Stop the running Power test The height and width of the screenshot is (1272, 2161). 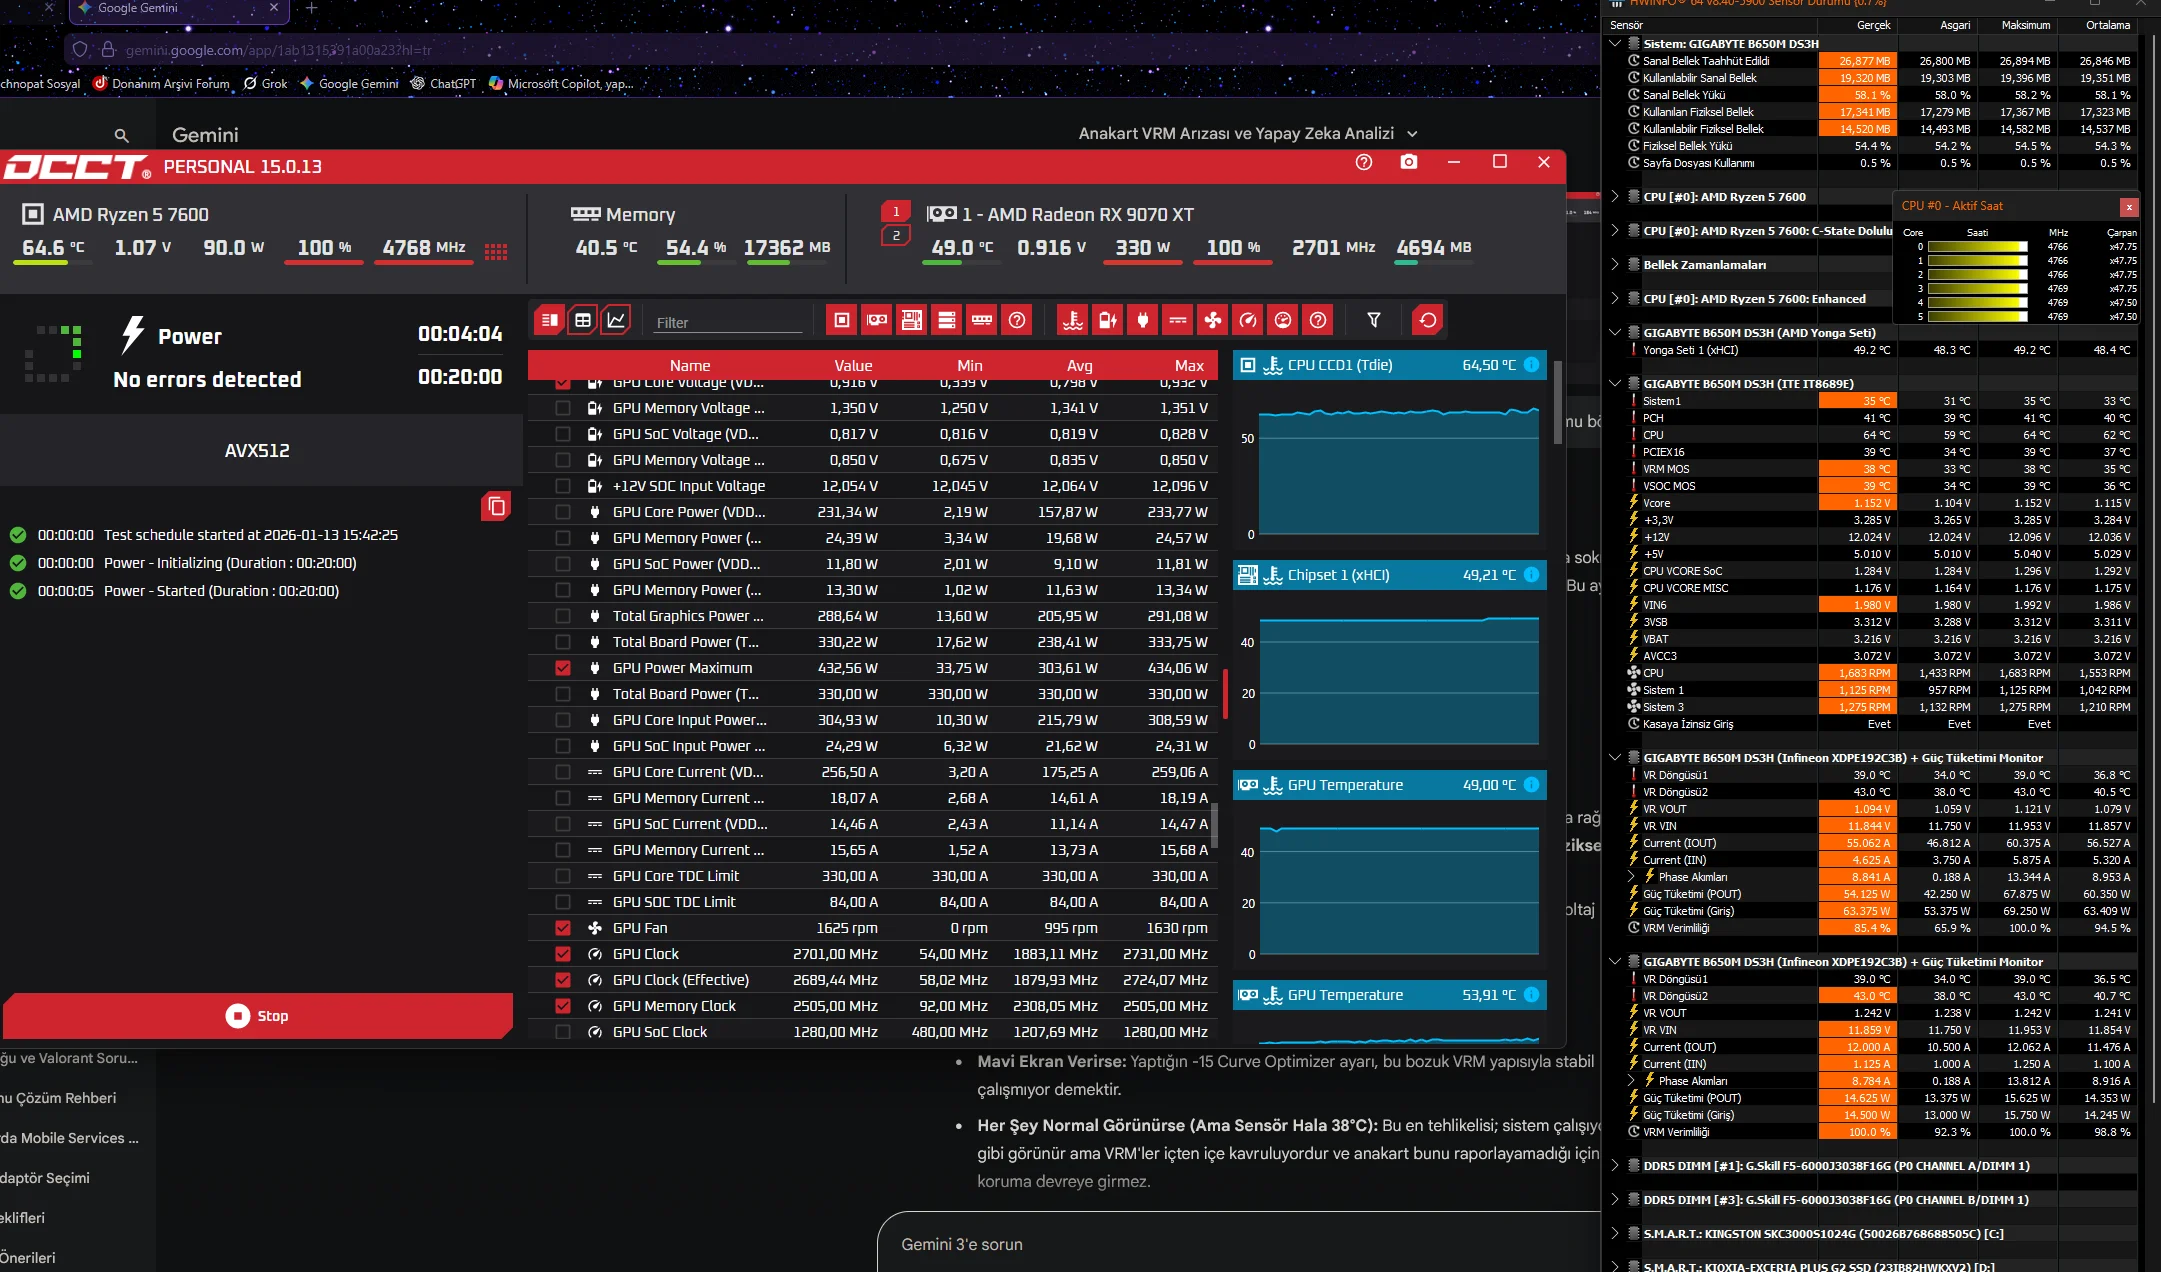(x=258, y=1016)
